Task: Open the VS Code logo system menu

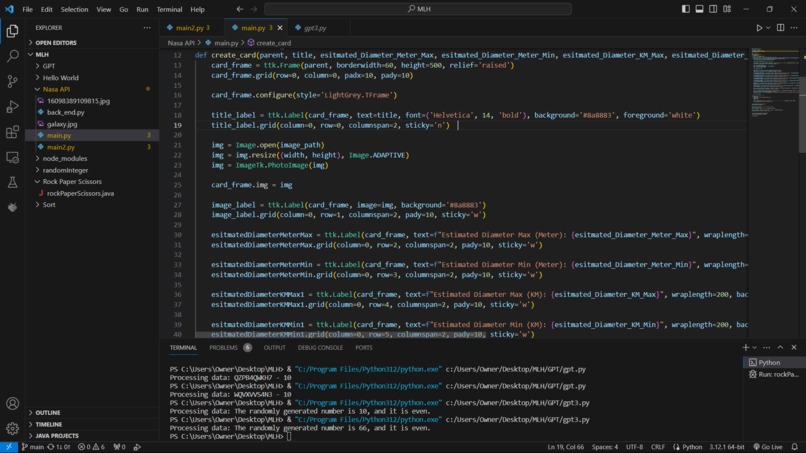Action: point(9,9)
